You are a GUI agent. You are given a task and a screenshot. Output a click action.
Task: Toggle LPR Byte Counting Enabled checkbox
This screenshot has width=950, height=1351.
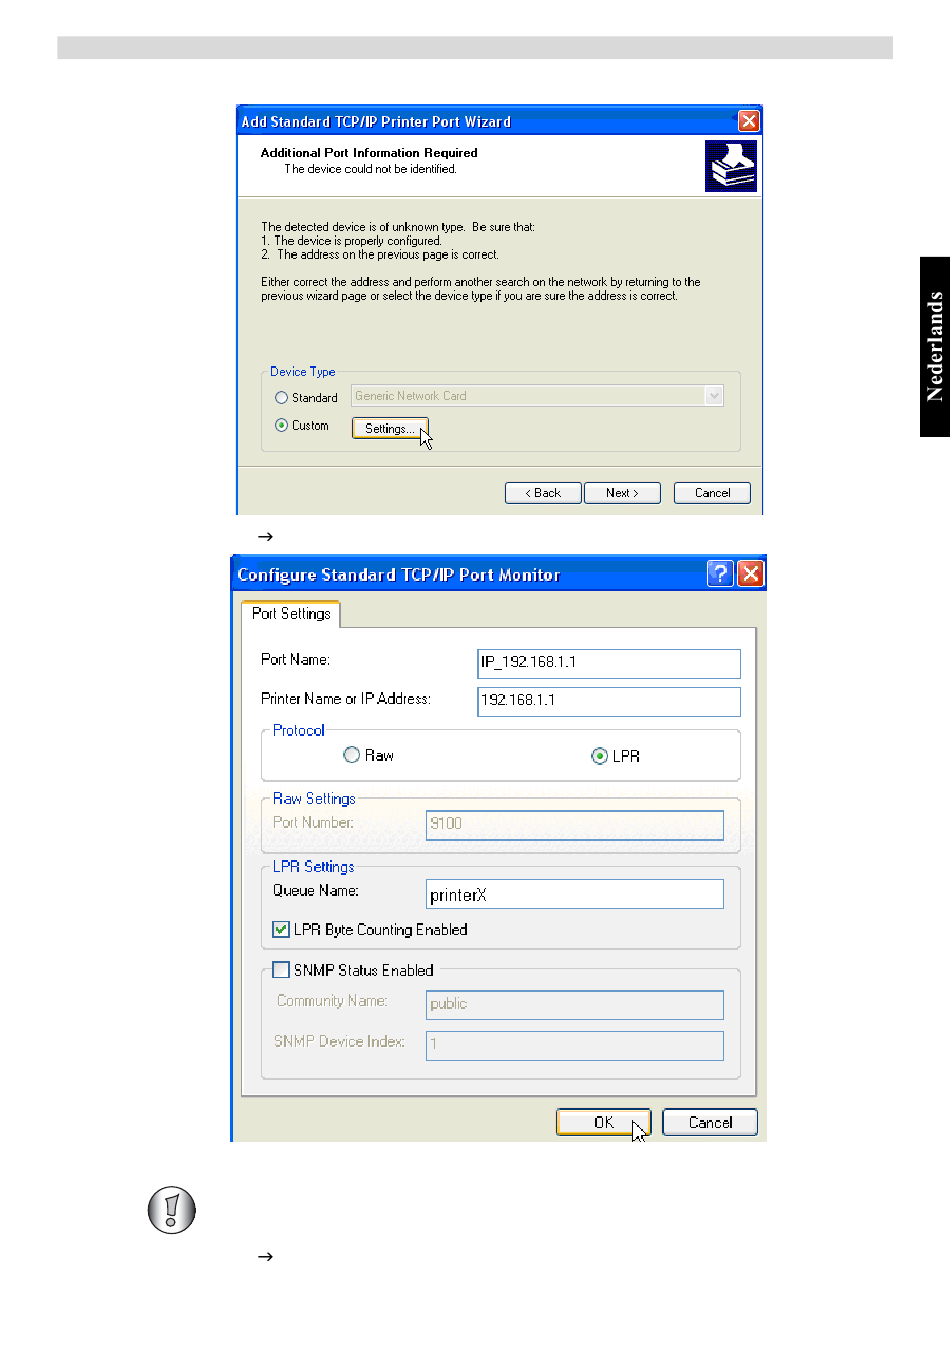(x=282, y=929)
